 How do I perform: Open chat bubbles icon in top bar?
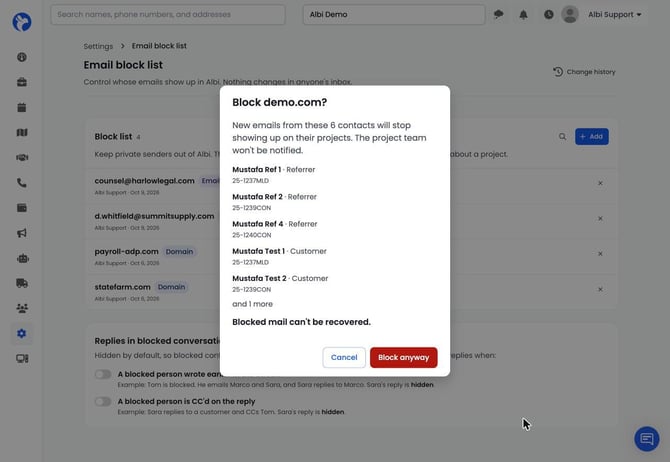click(498, 15)
